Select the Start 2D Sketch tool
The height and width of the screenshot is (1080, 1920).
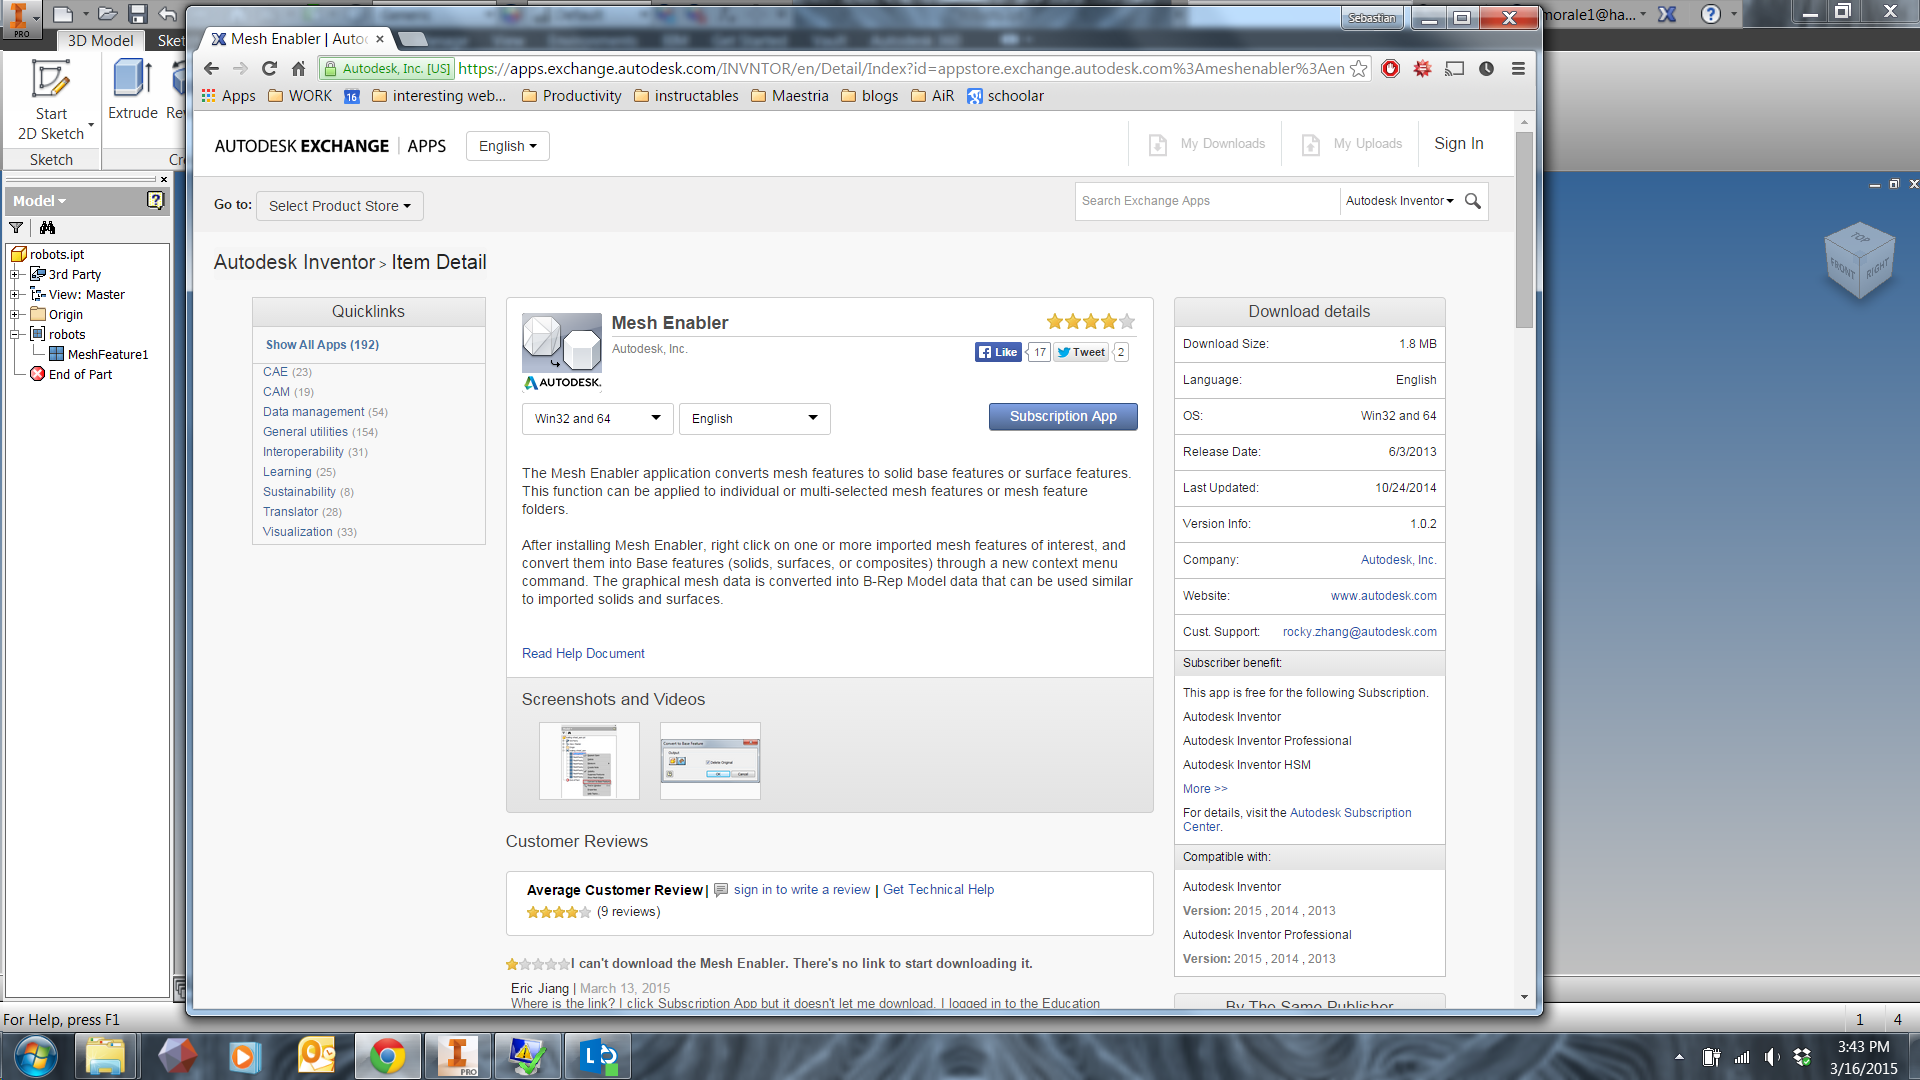pos(51,97)
